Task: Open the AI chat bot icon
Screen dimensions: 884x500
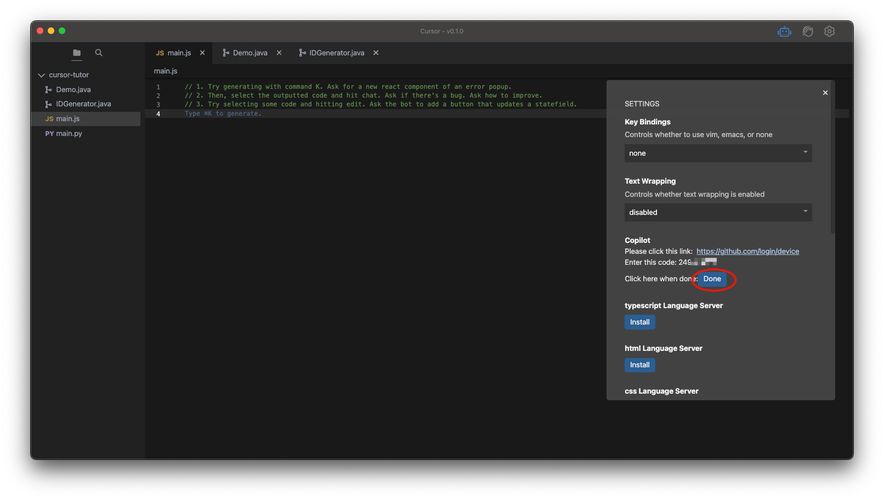Action: pos(784,32)
